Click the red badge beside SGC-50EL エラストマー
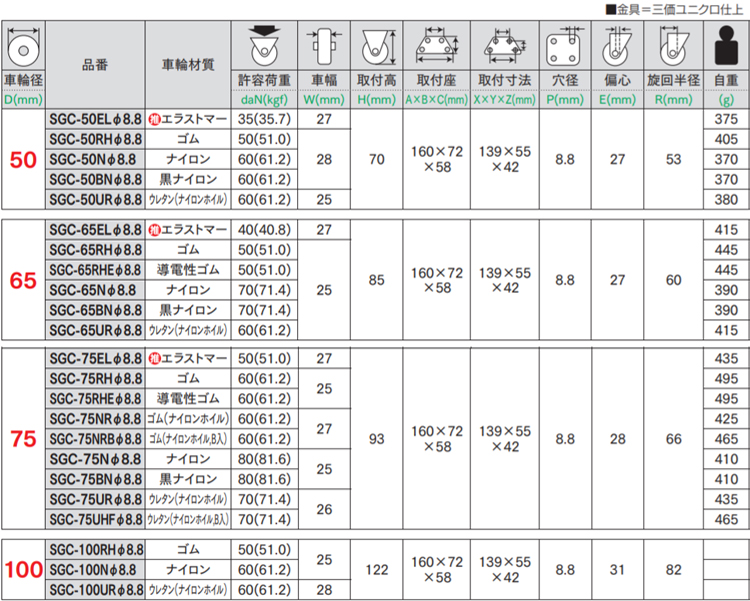This screenshot has height=601, width=750. (x=155, y=119)
